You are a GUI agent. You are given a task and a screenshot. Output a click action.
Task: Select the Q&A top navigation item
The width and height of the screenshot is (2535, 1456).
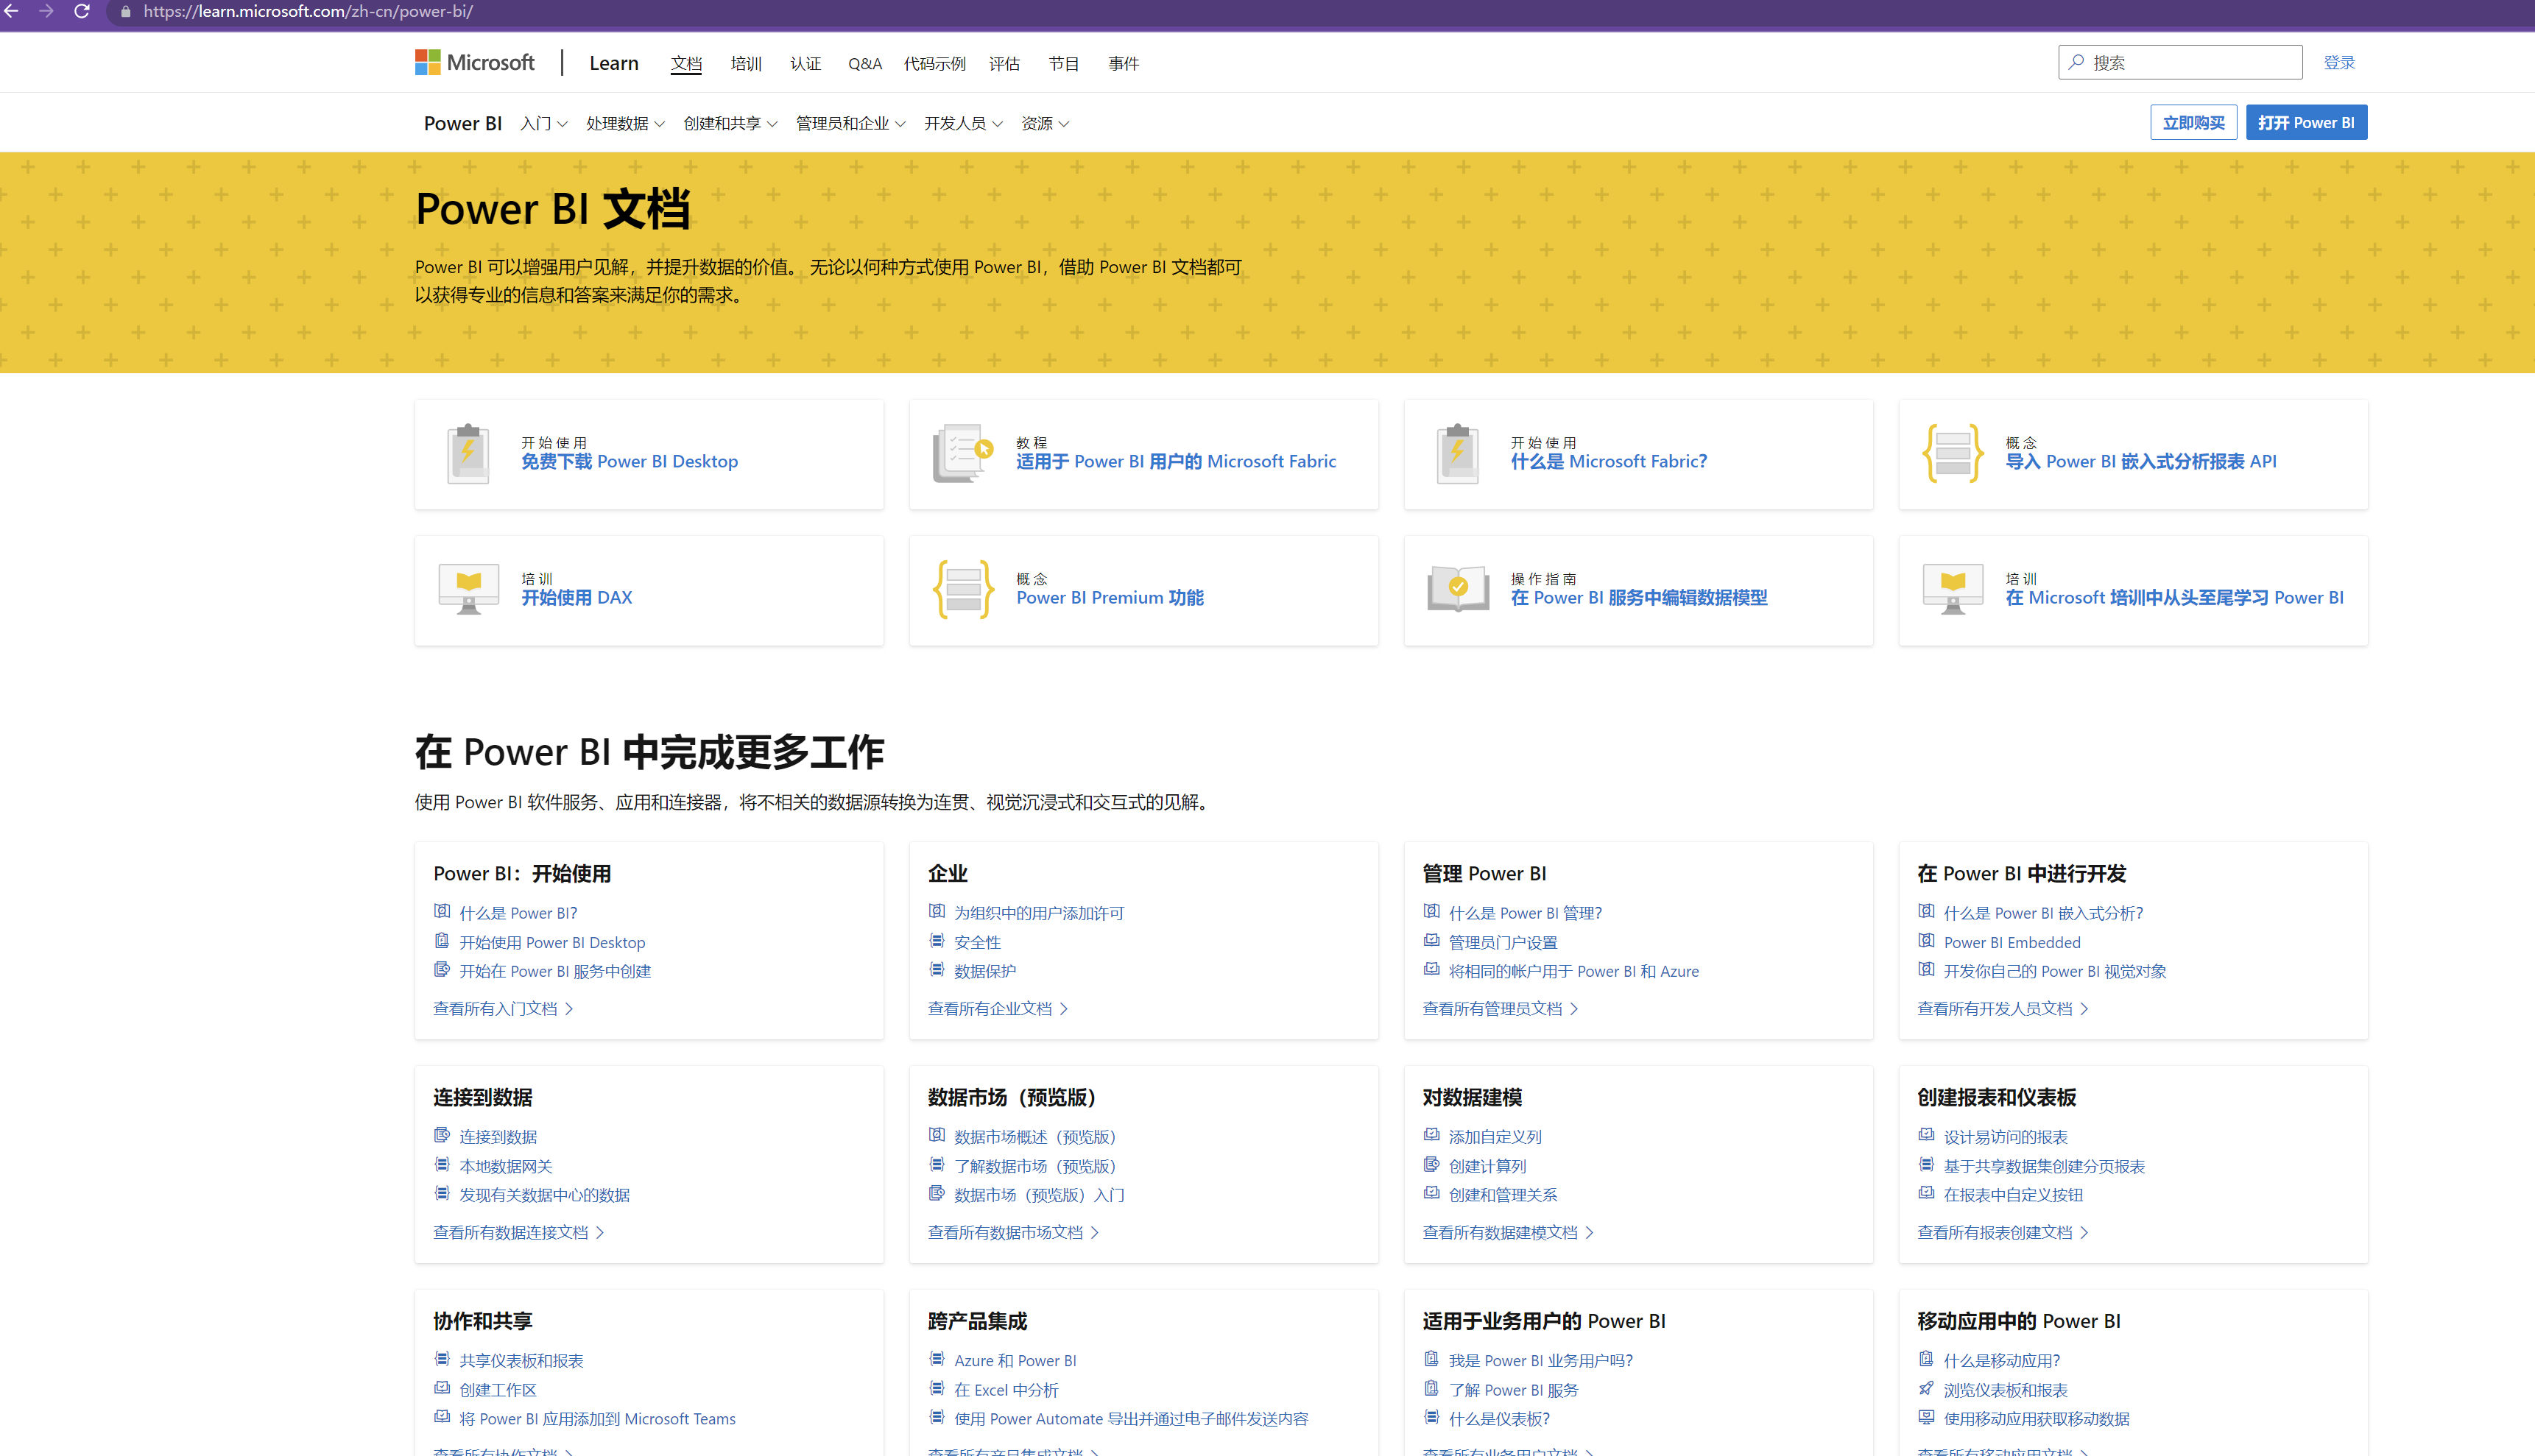coord(864,63)
